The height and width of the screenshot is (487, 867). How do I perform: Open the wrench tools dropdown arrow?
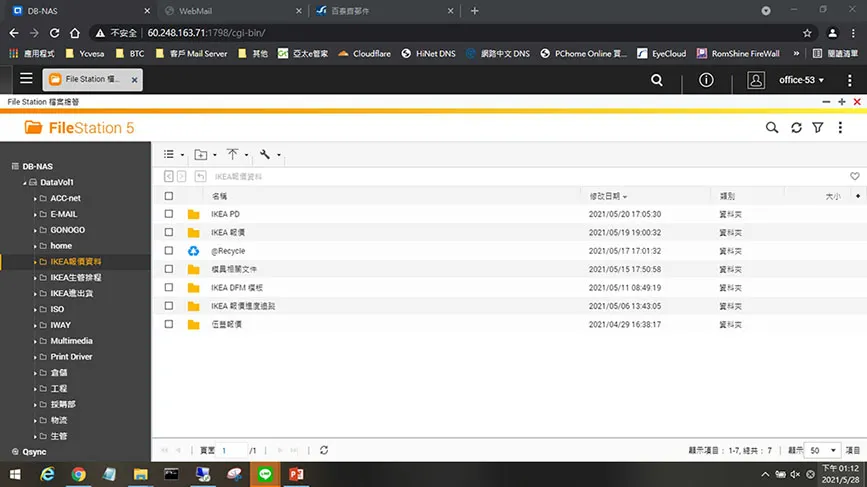pos(279,155)
